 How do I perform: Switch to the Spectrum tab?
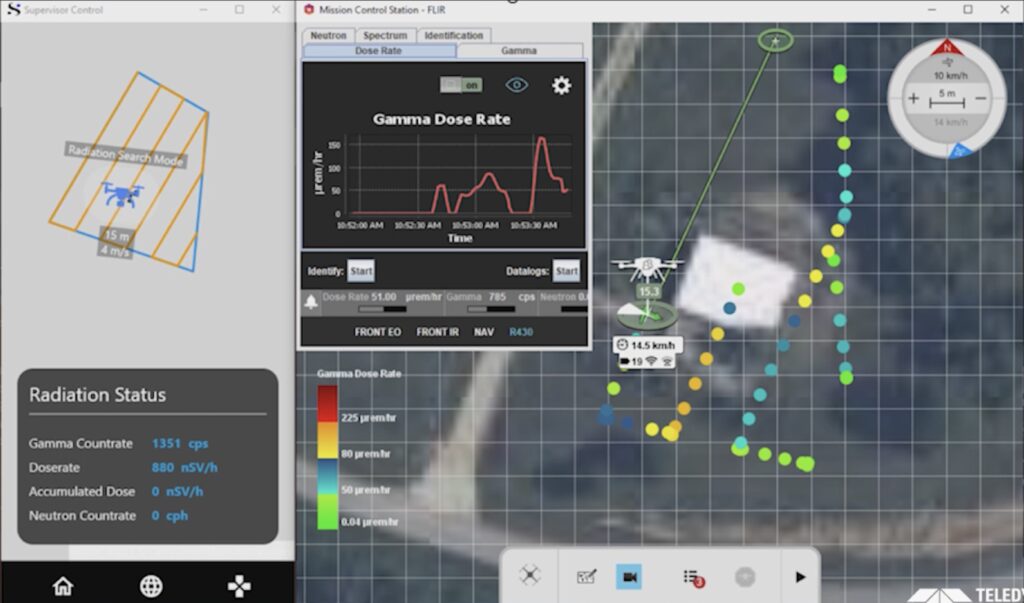(385, 35)
